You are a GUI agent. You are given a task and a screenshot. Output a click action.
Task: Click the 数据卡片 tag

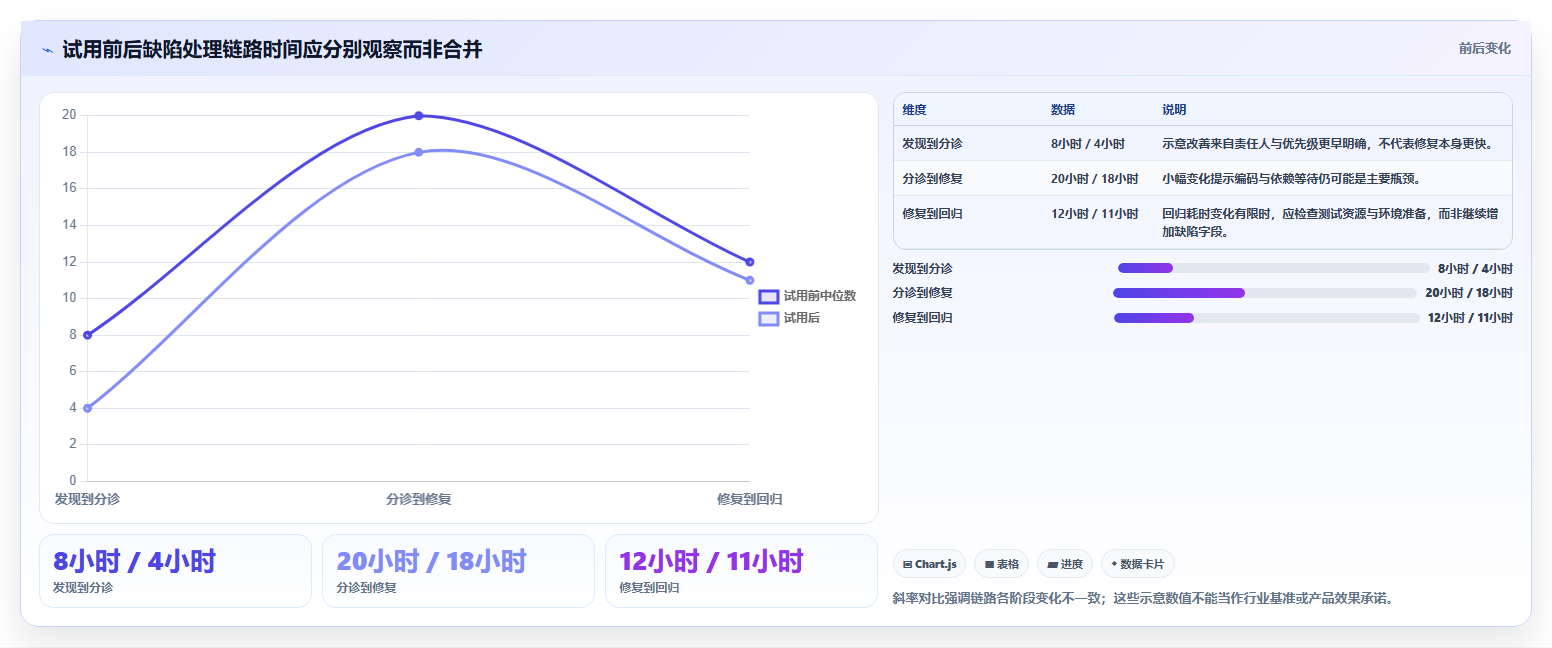point(1138,564)
